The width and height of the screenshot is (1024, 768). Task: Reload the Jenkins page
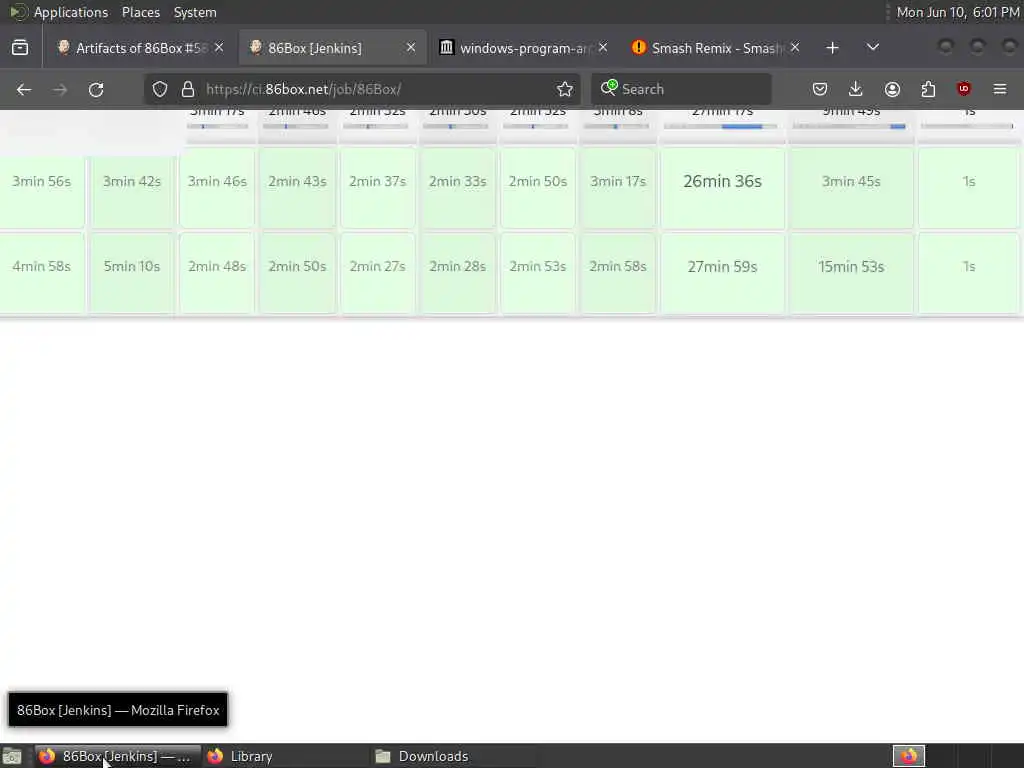tap(96, 89)
